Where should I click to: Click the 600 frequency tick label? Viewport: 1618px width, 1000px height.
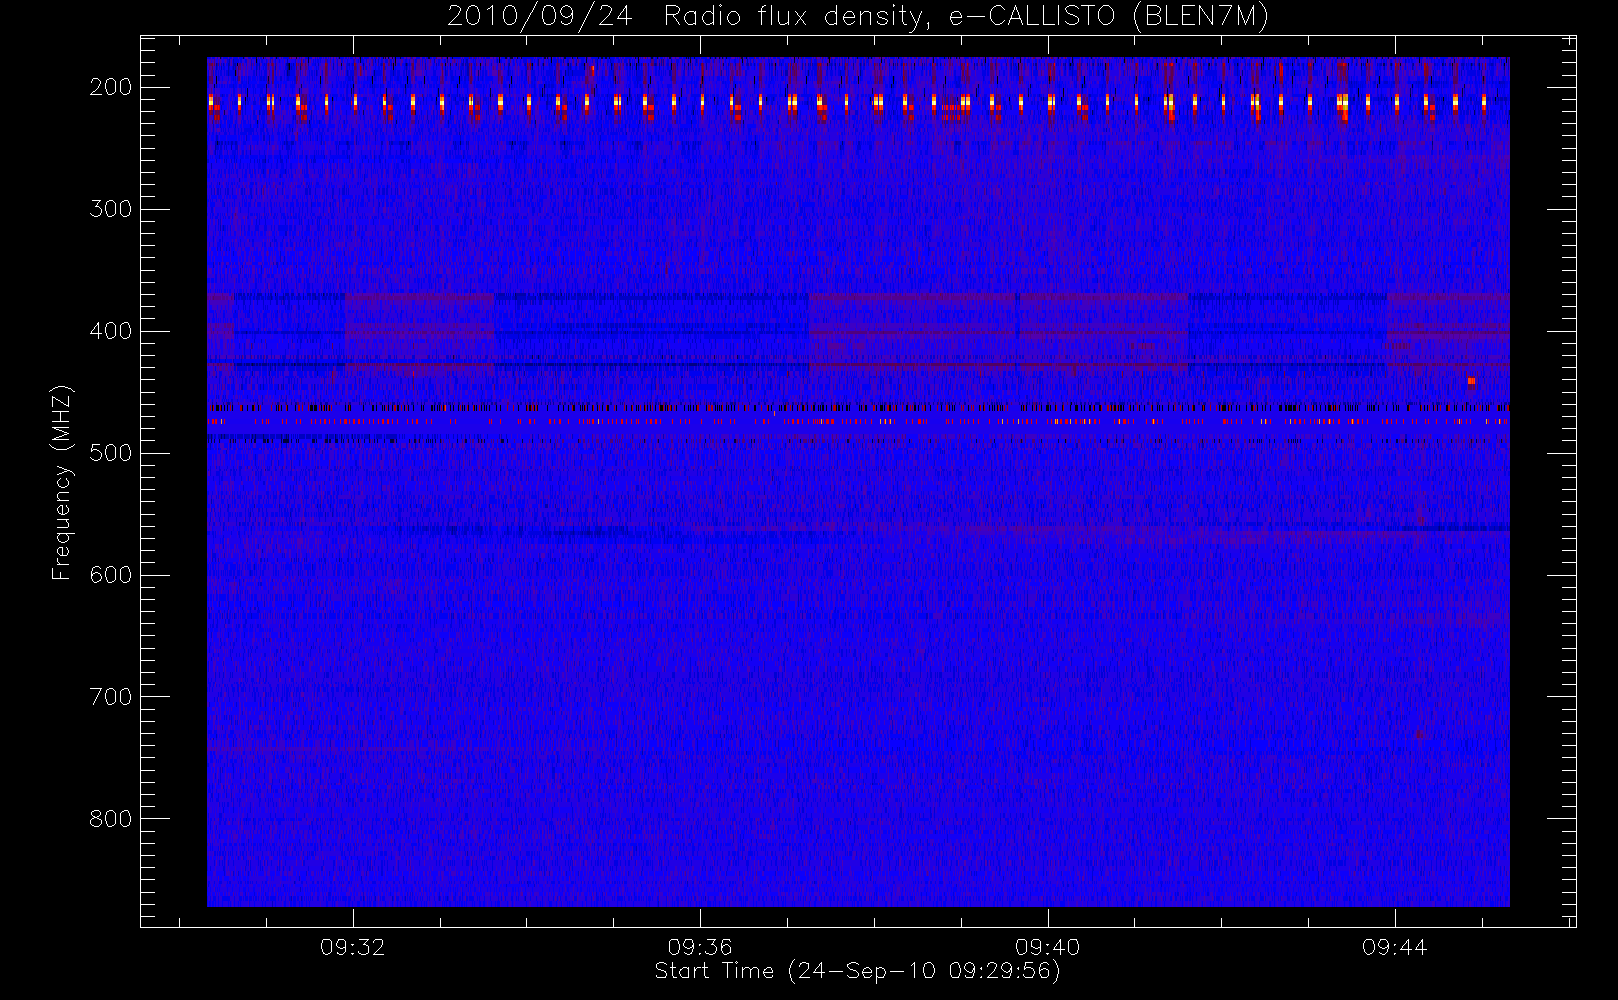[110, 575]
